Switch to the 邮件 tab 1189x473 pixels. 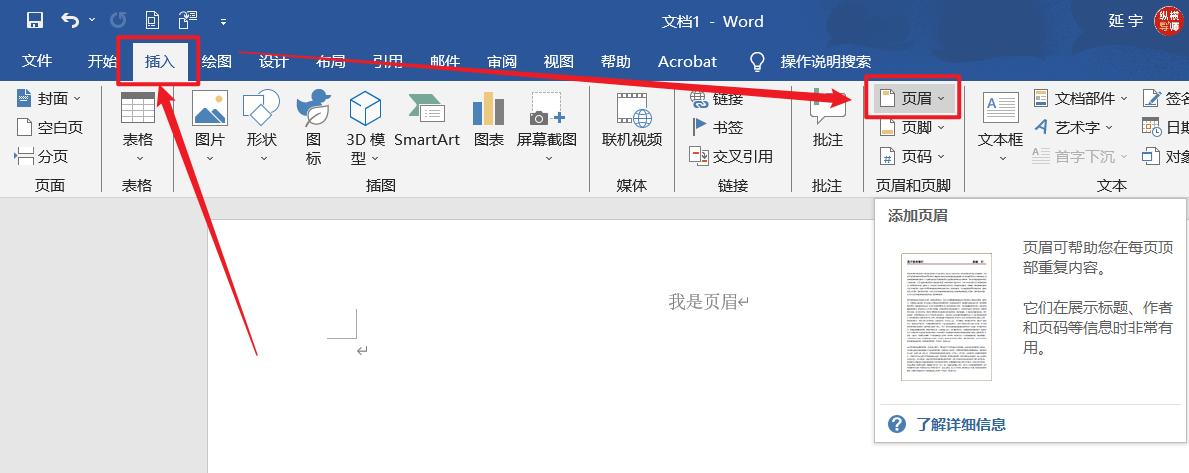[x=444, y=62]
